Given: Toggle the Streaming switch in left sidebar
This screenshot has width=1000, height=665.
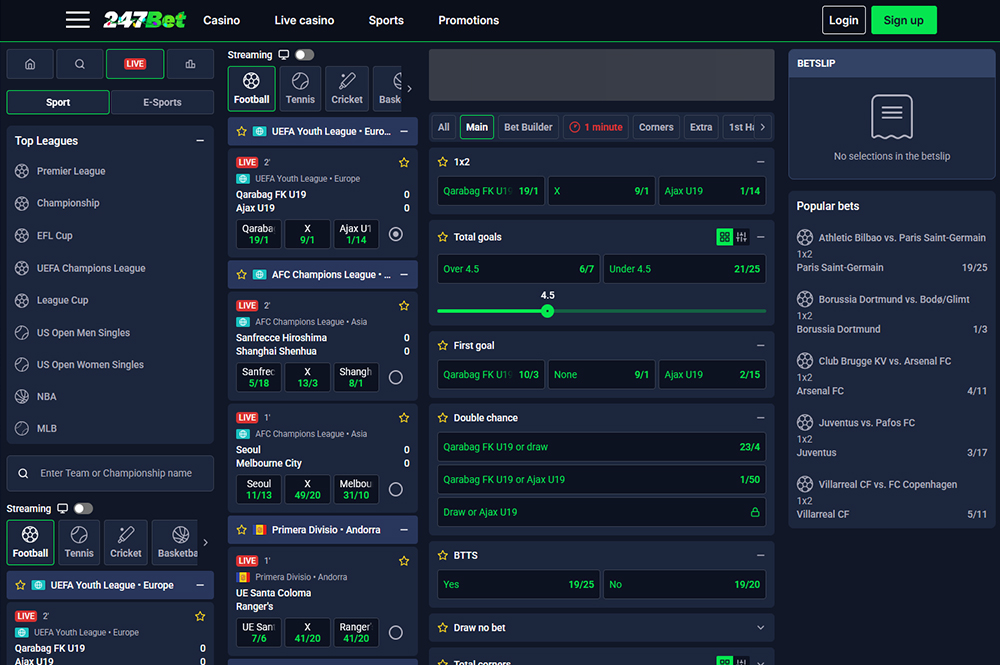Looking at the screenshot, I should tap(82, 509).
